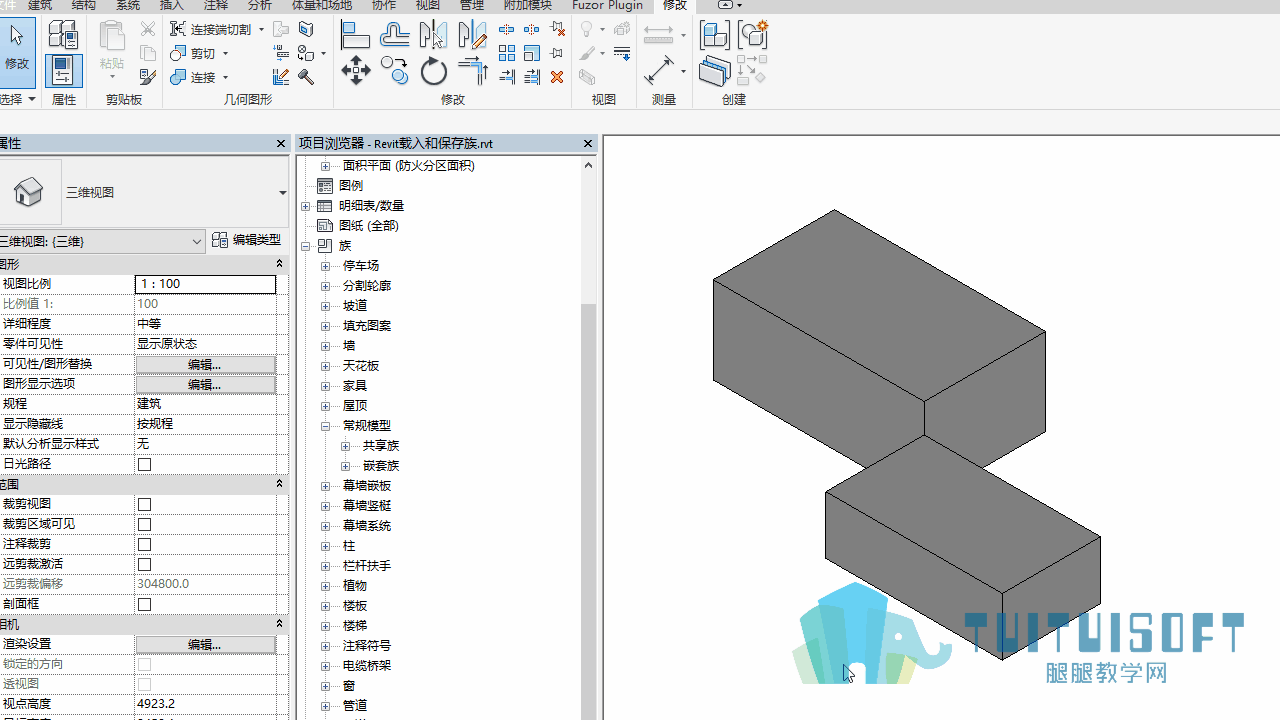
Task: Open the 三维视图 type selector dropdown
Action: 282,192
